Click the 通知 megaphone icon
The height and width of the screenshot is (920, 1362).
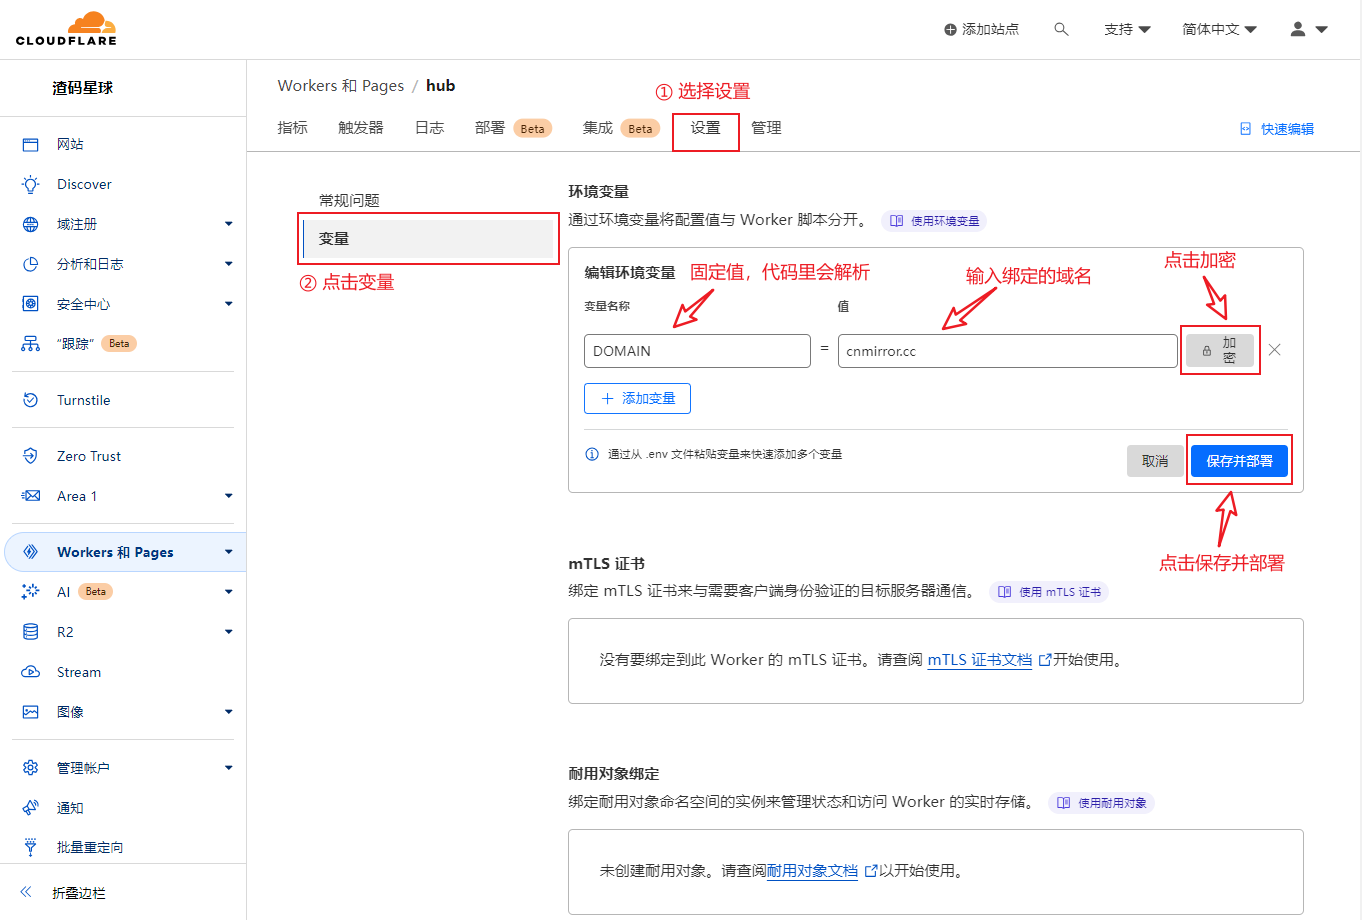pyautogui.click(x=31, y=808)
